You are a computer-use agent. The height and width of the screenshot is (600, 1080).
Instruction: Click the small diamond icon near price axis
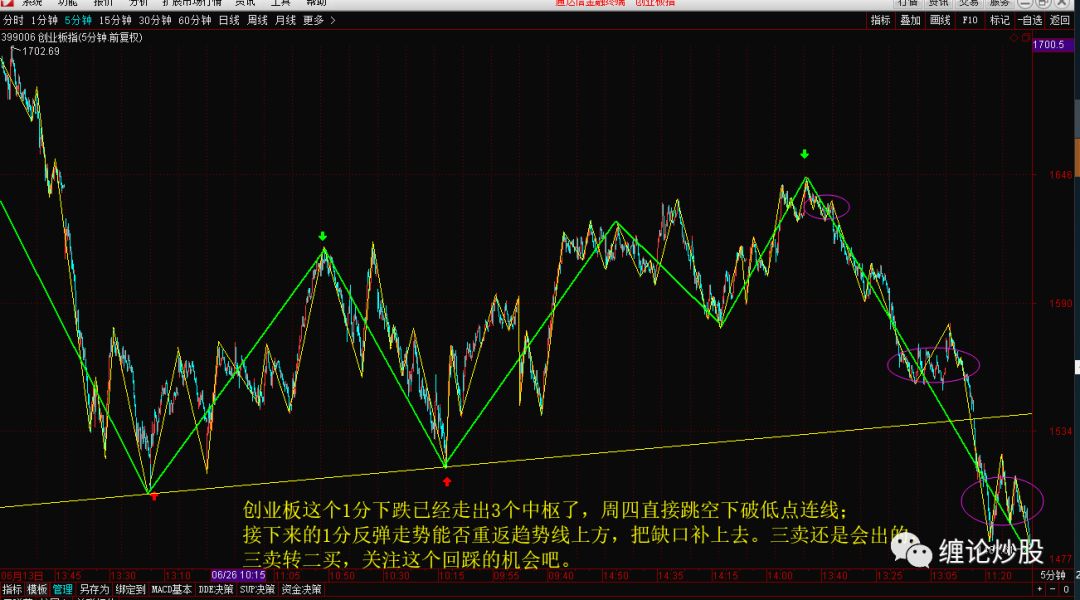tap(1014, 38)
